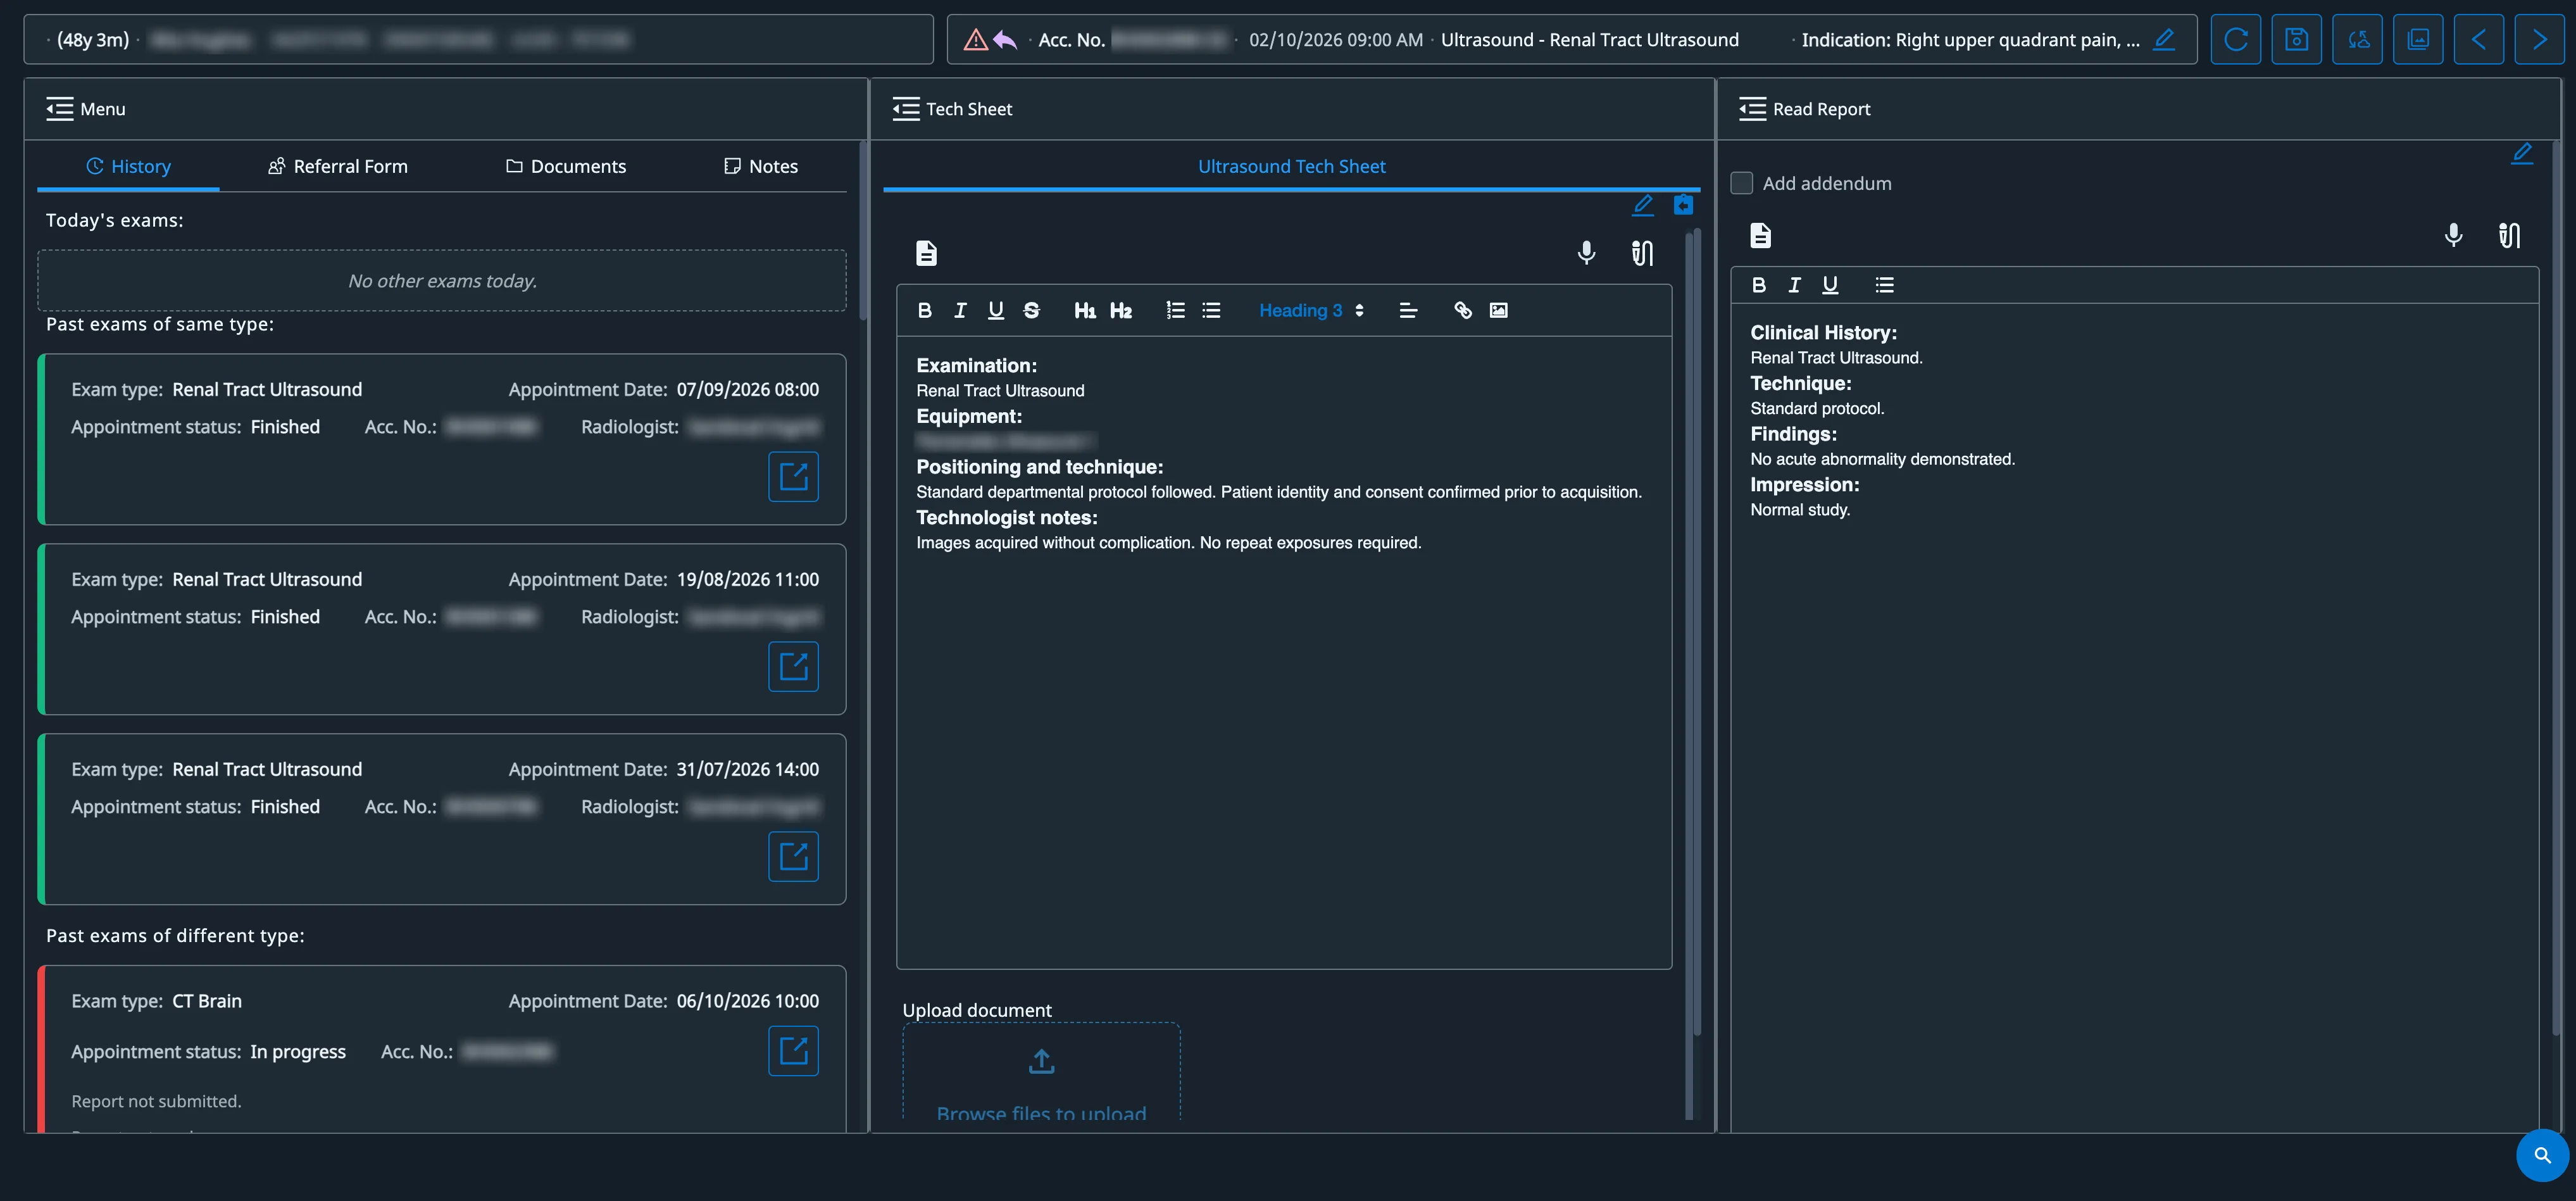
Task: Apply Heading 1 in the Tech Sheet editor
Action: [1084, 310]
